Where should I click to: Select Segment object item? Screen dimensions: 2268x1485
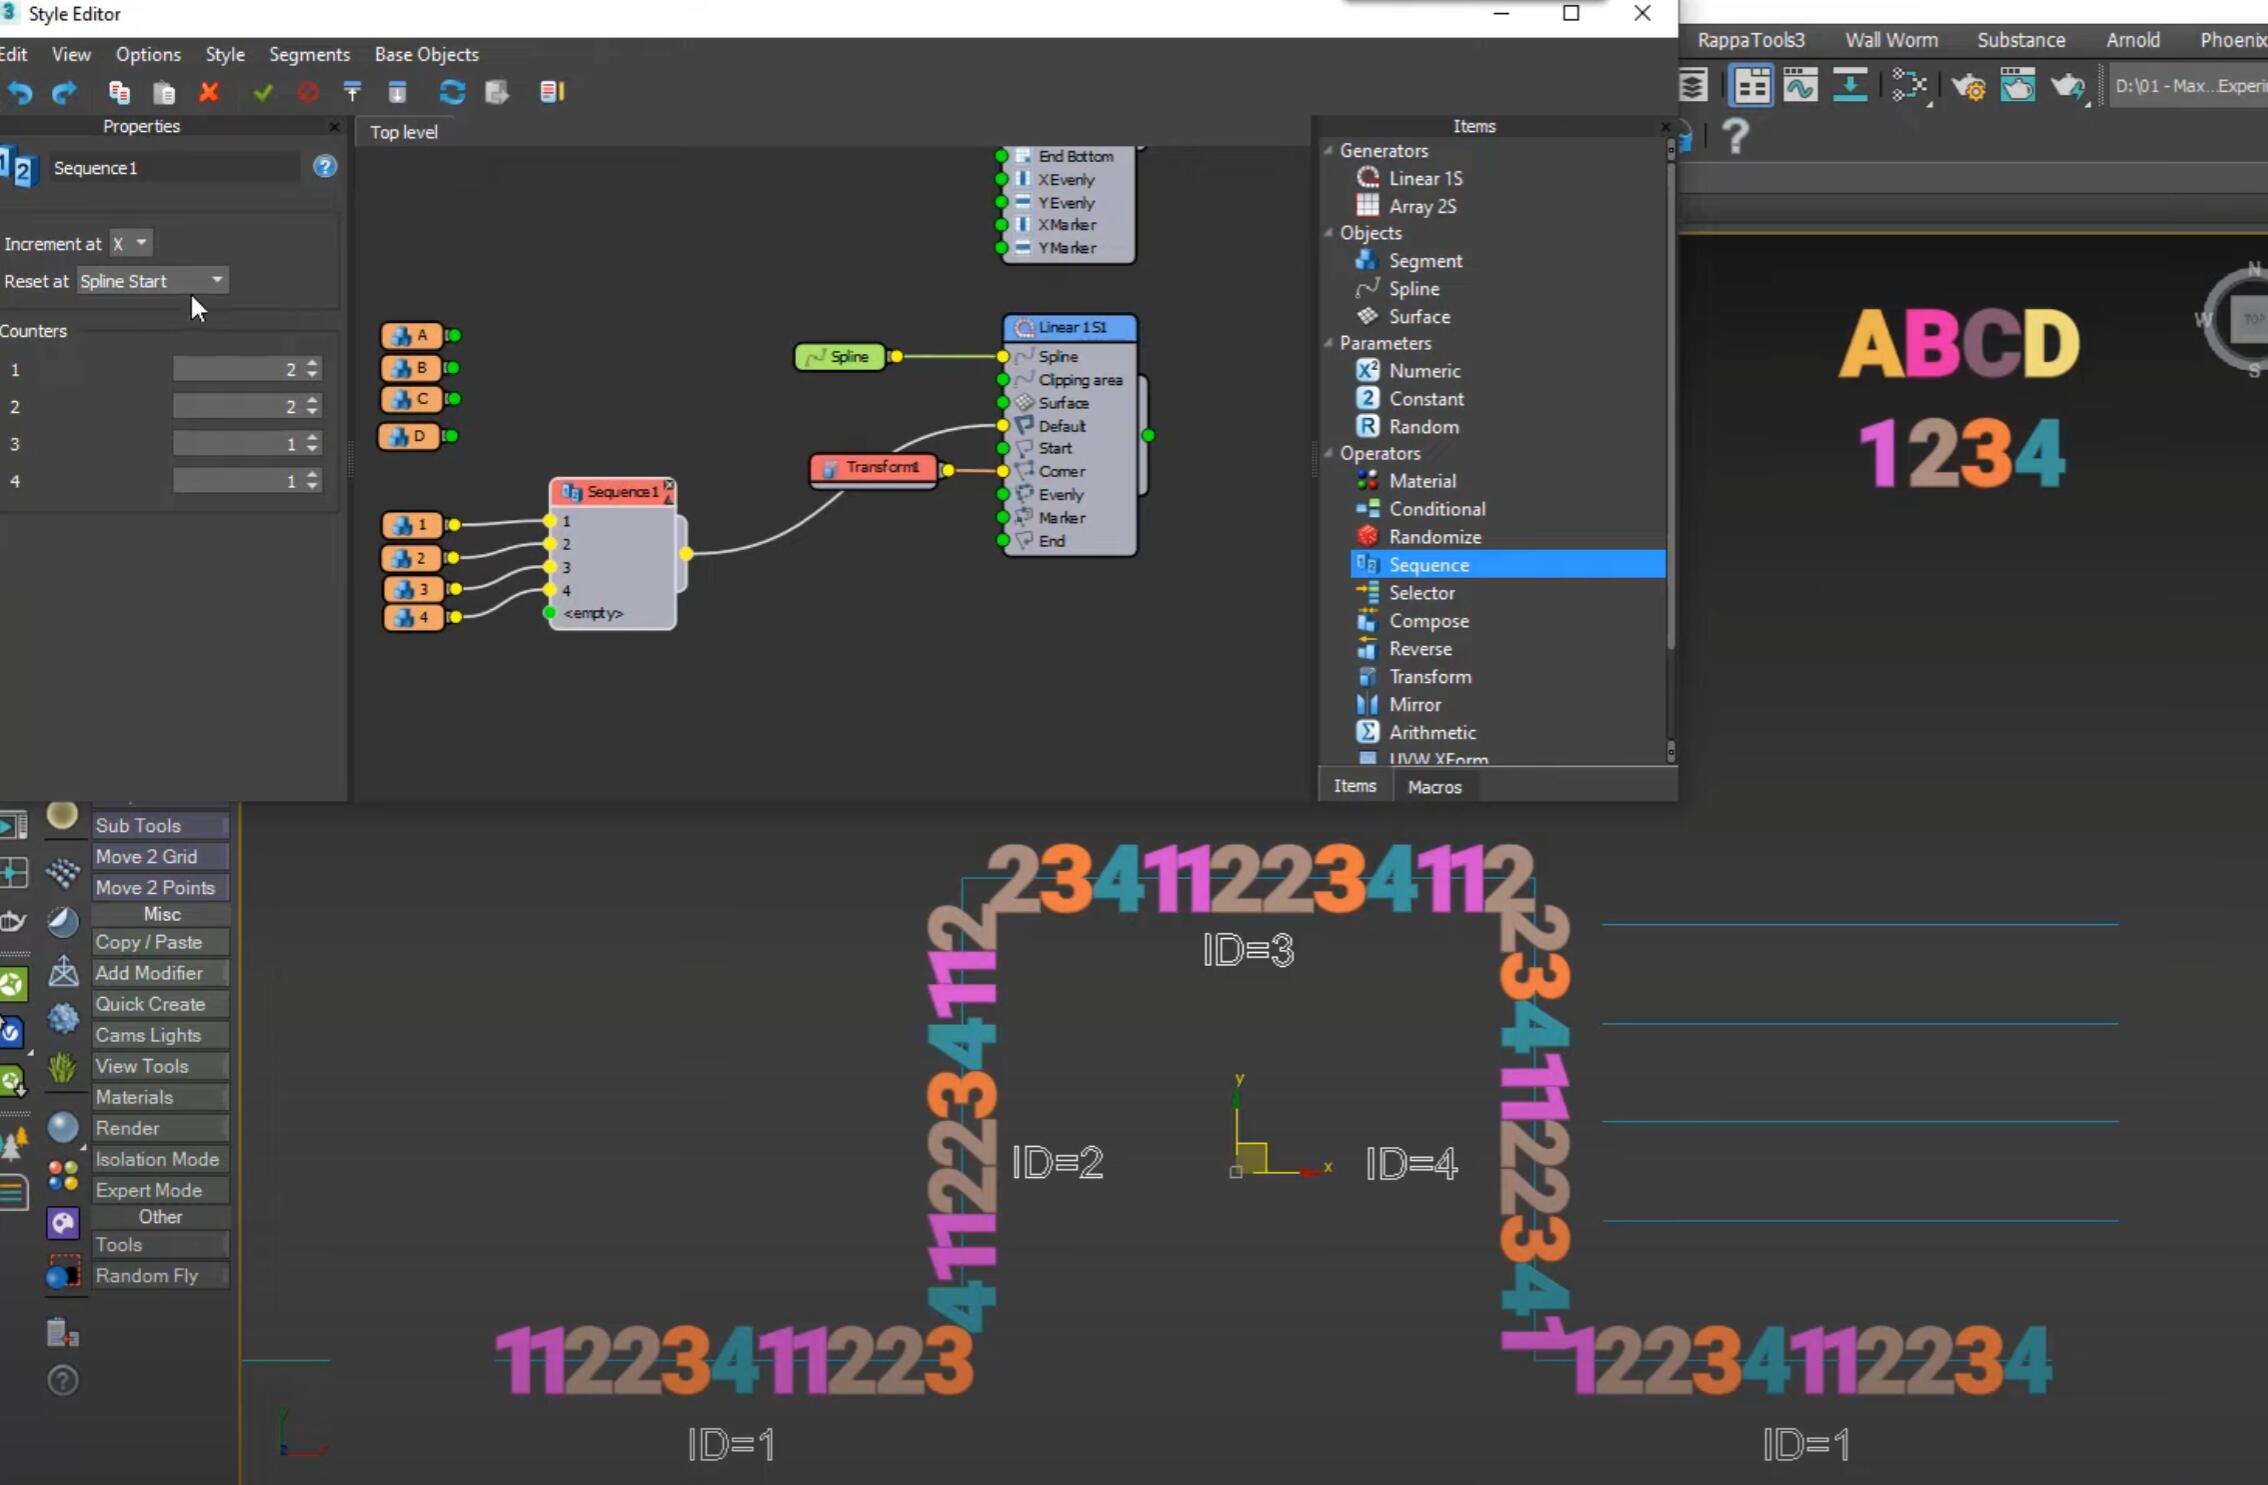1425,261
